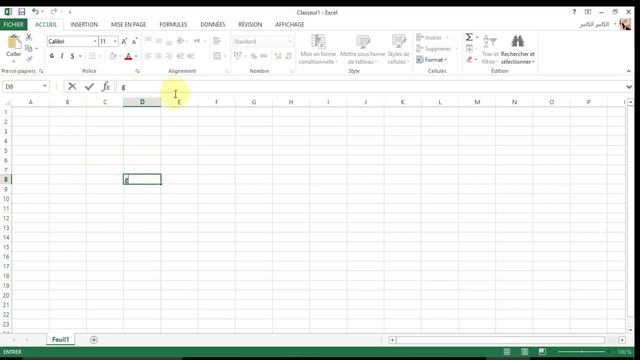Viewport: 640px width, 360px height.
Task: Switch to the FORMULES tab
Action: [x=173, y=24]
